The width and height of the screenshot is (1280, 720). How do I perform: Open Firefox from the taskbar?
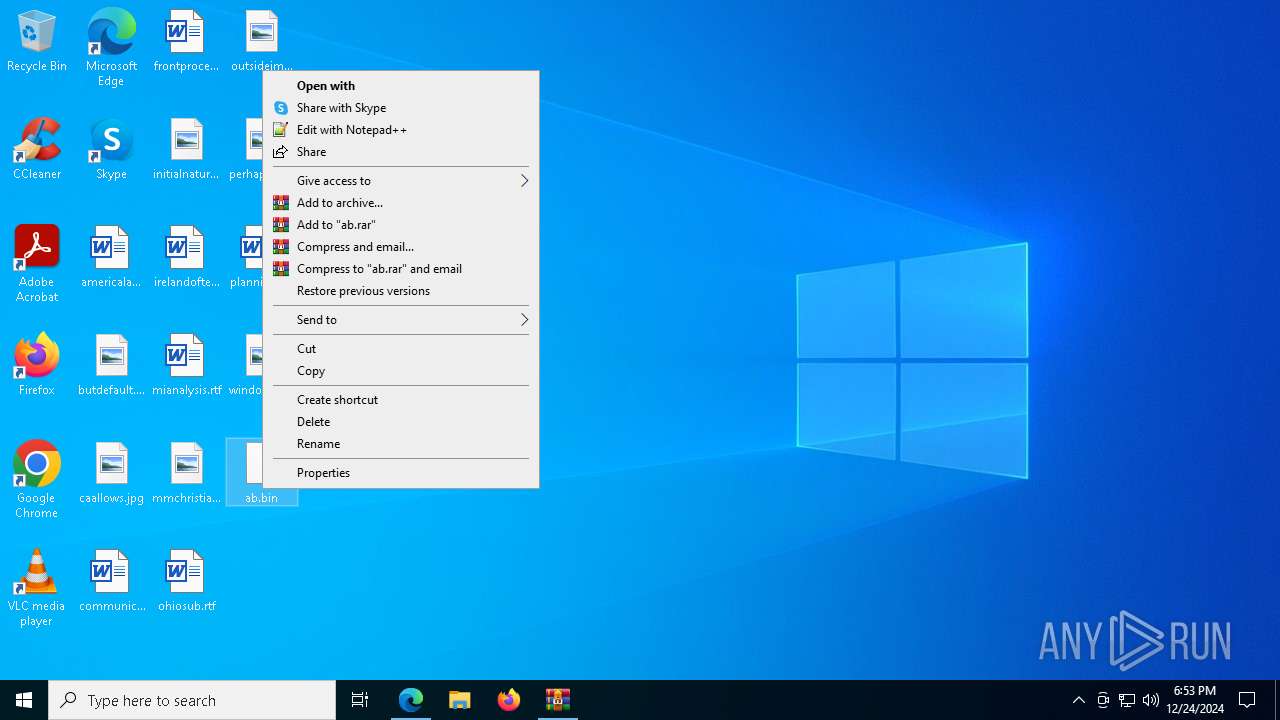tap(509, 700)
